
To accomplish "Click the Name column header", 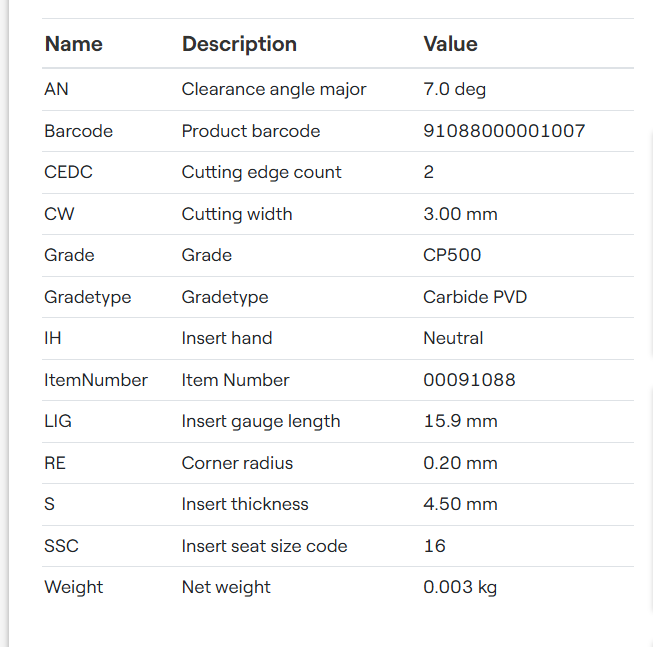I will [x=73, y=44].
